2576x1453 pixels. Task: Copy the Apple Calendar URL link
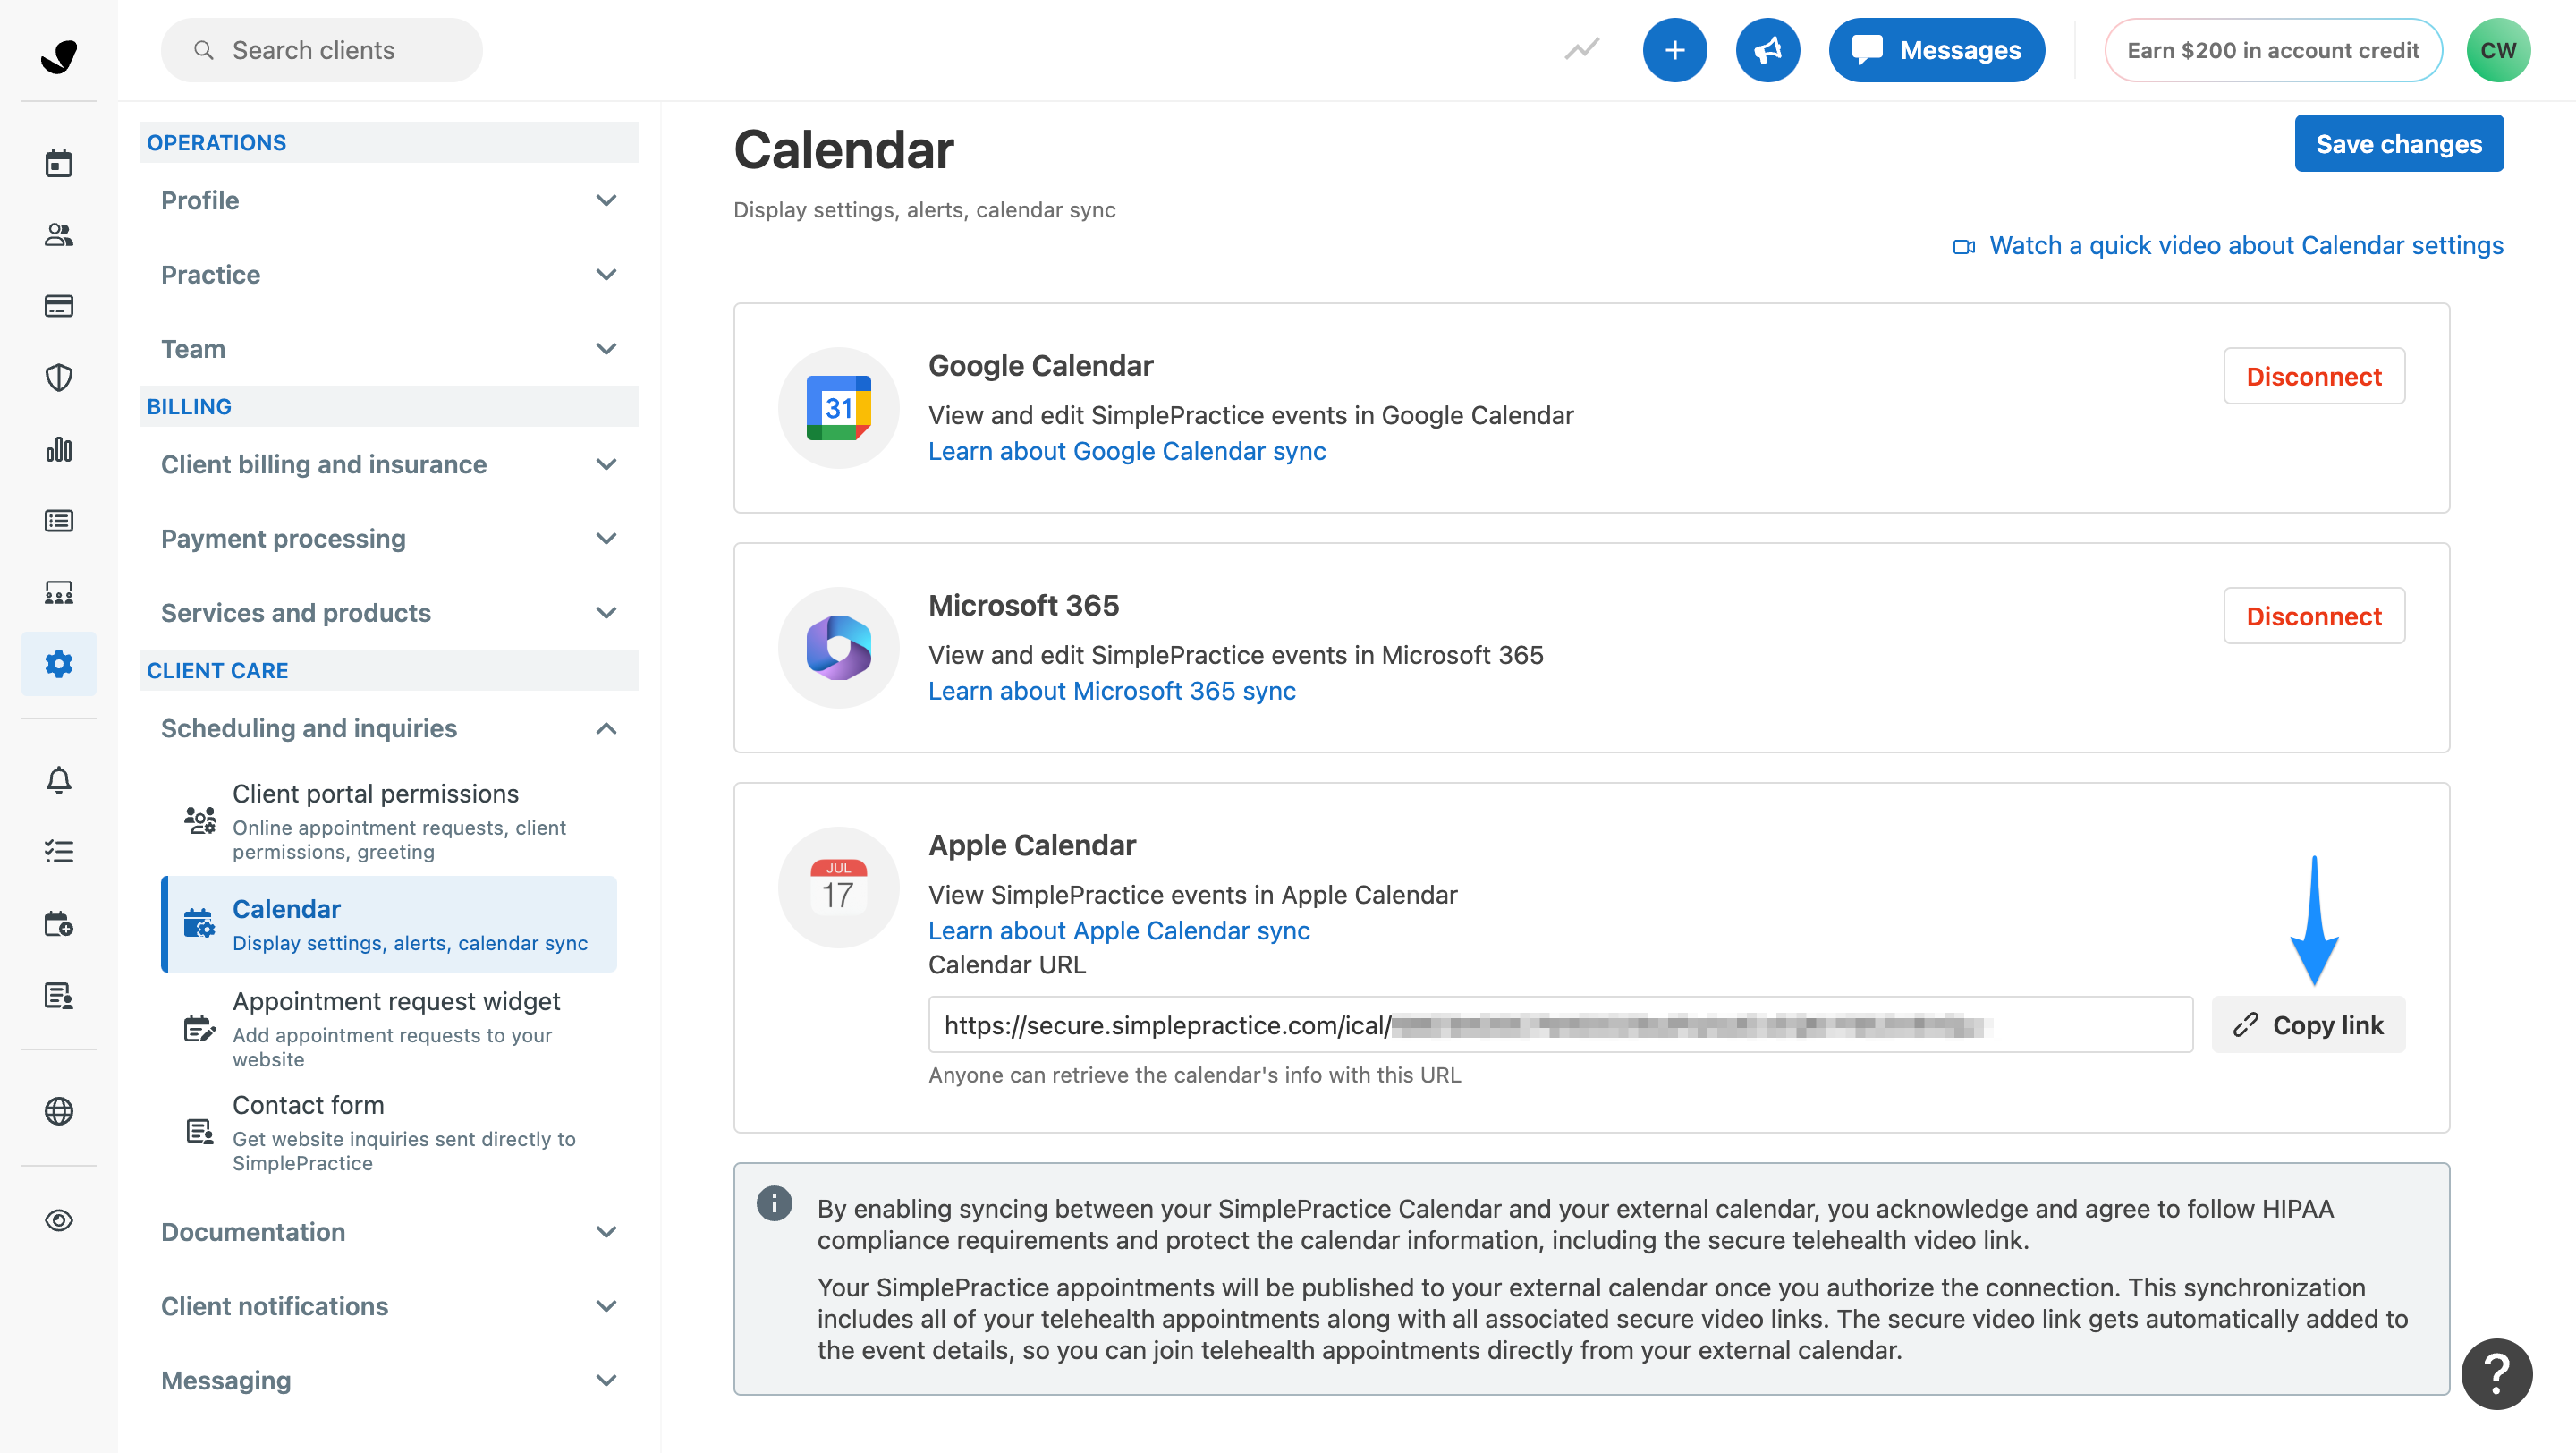pyautogui.click(x=2308, y=1025)
